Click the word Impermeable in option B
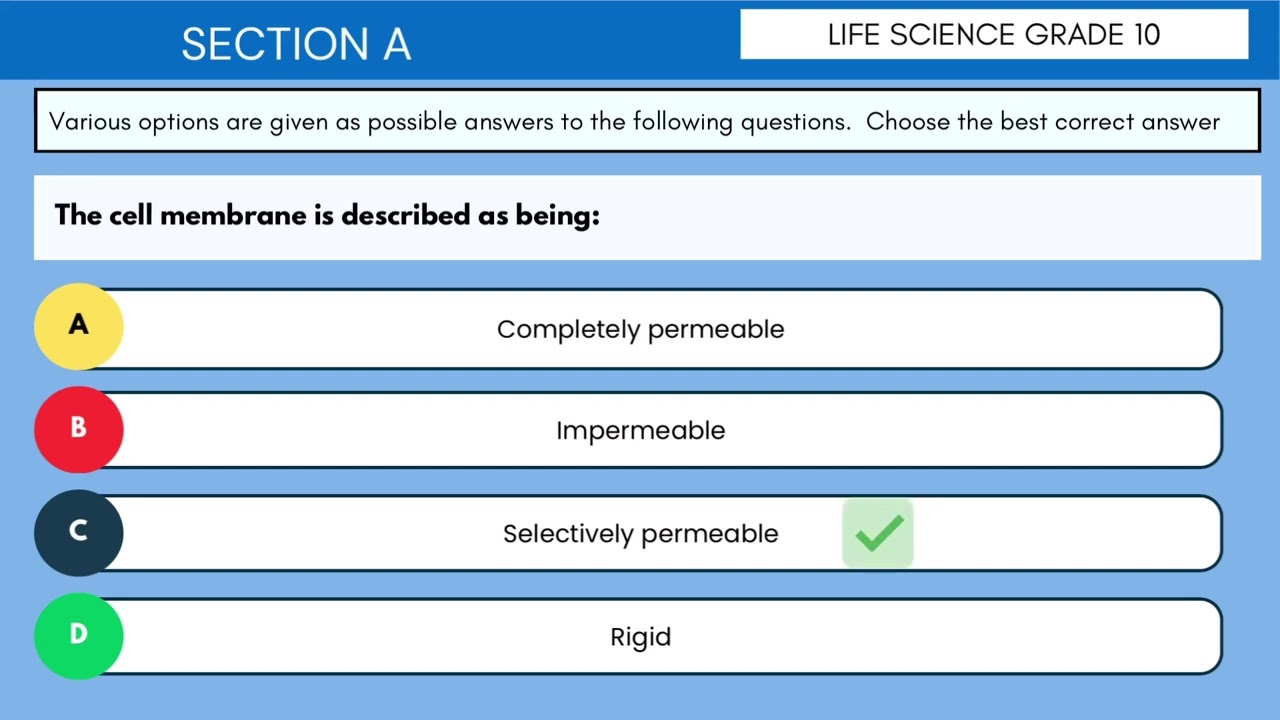 pyautogui.click(x=641, y=431)
